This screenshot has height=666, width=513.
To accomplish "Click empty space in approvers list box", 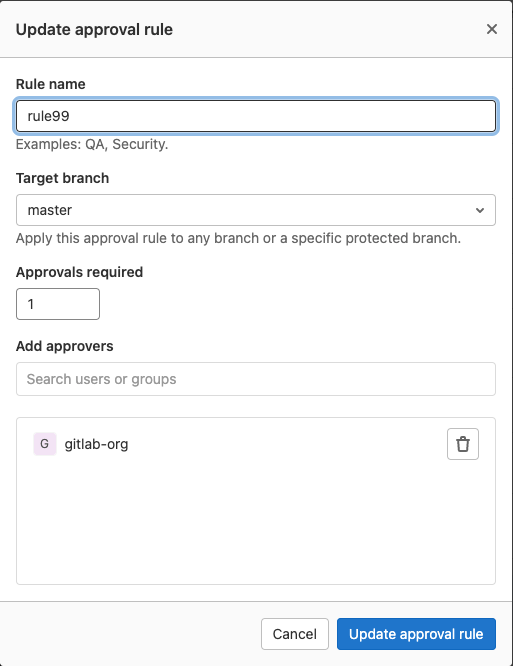I will point(256,522).
